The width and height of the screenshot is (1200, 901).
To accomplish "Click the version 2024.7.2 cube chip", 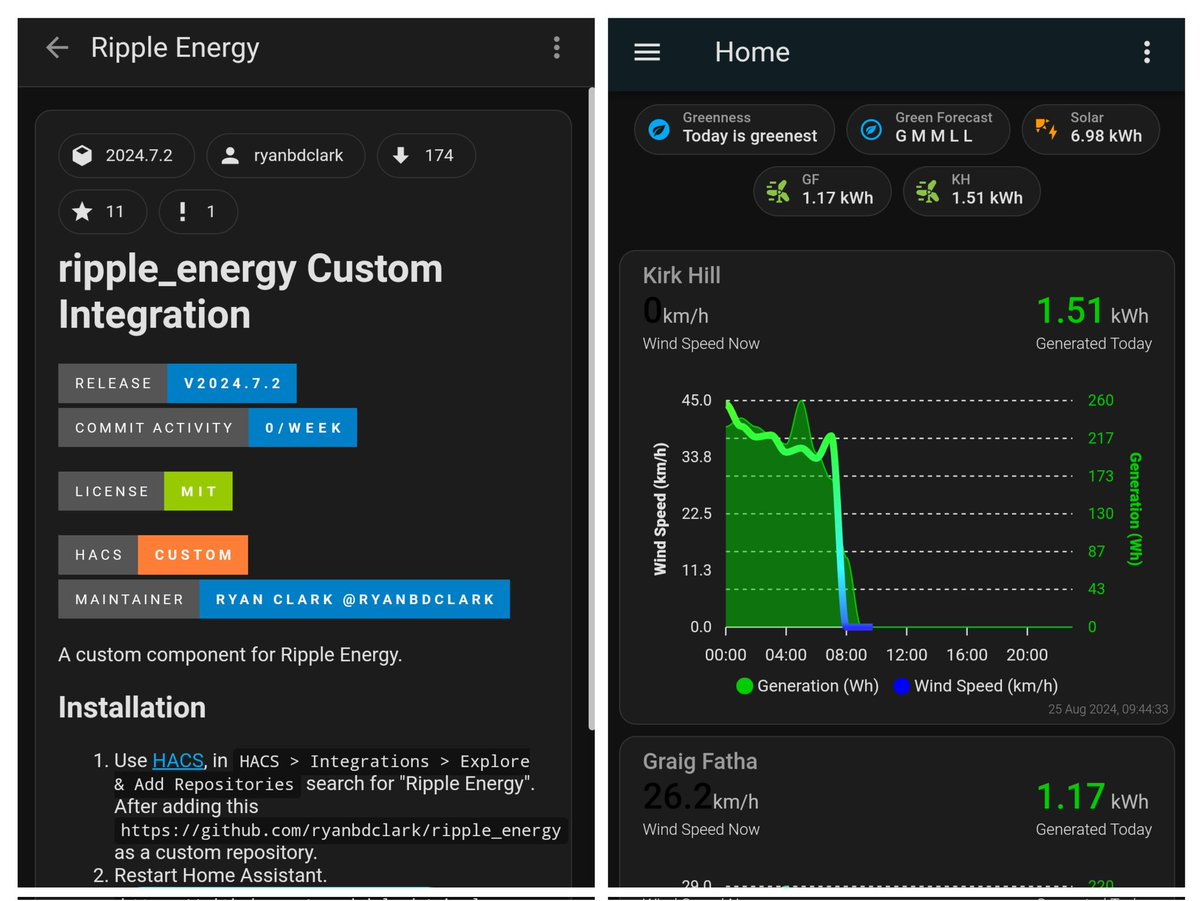I will (126, 155).
